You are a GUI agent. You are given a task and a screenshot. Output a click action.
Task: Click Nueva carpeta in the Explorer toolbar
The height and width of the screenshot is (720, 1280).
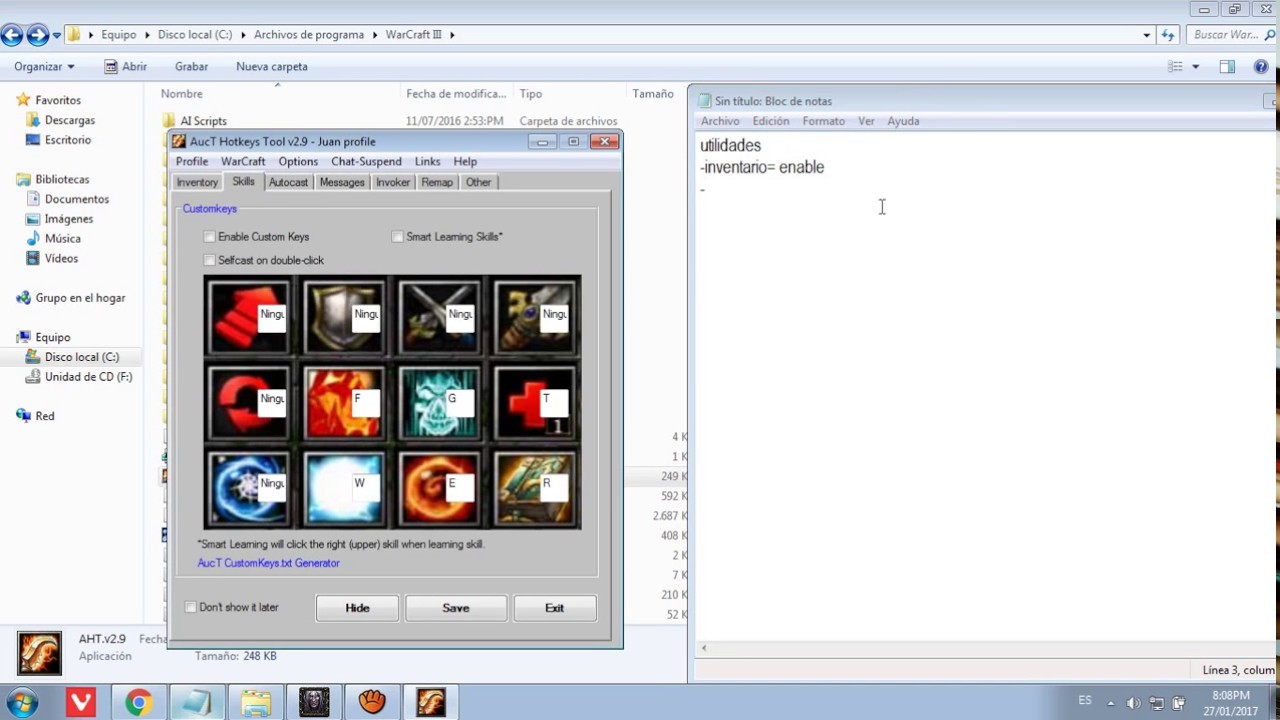272,67
